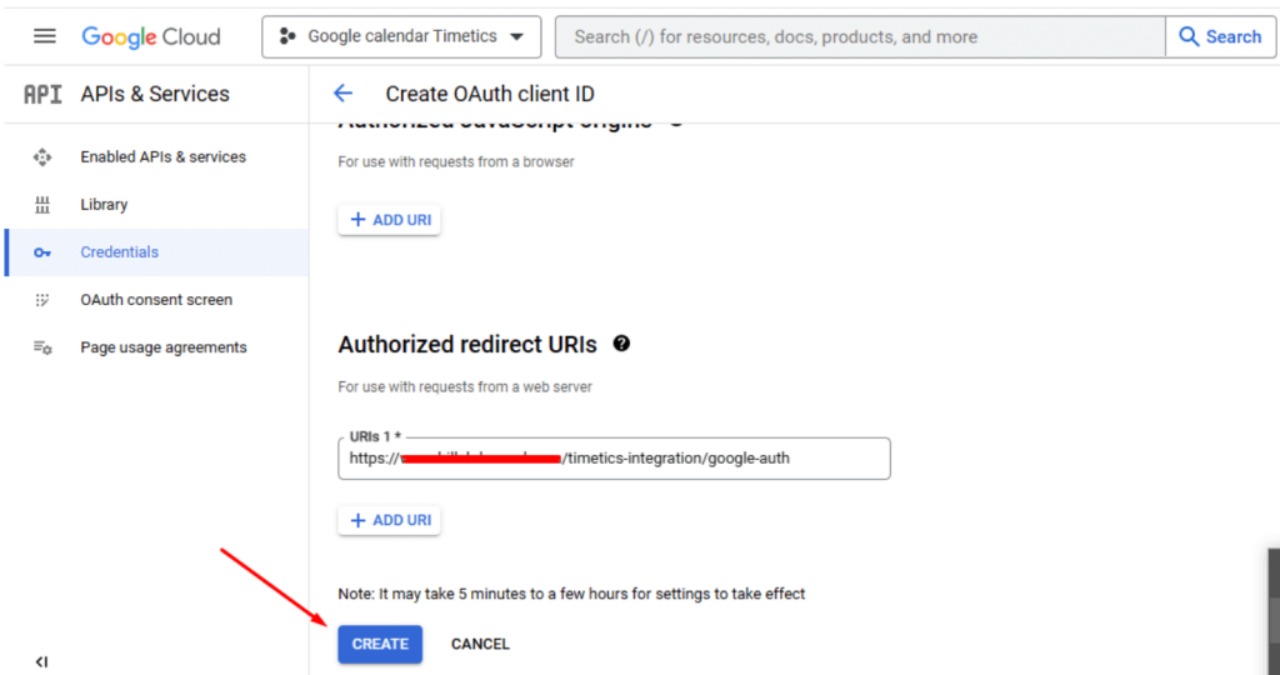Click the blue CREATE button

click(x=380, y=644)
